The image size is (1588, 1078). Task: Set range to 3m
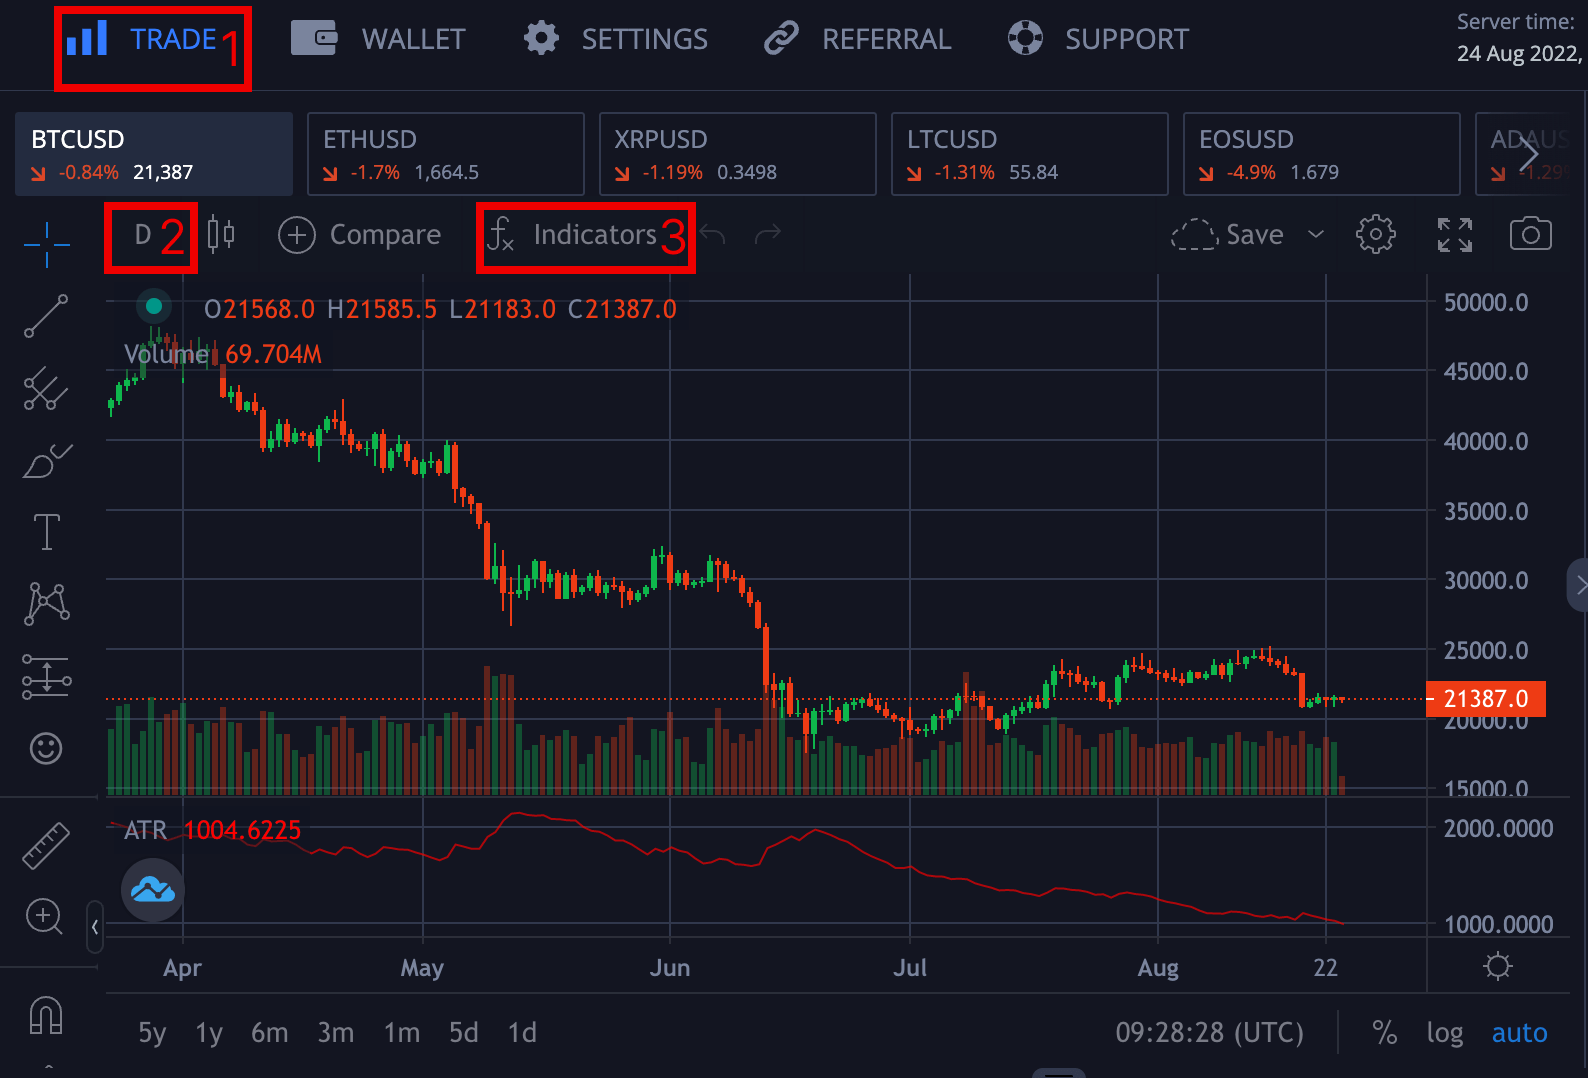point(335,1032)
